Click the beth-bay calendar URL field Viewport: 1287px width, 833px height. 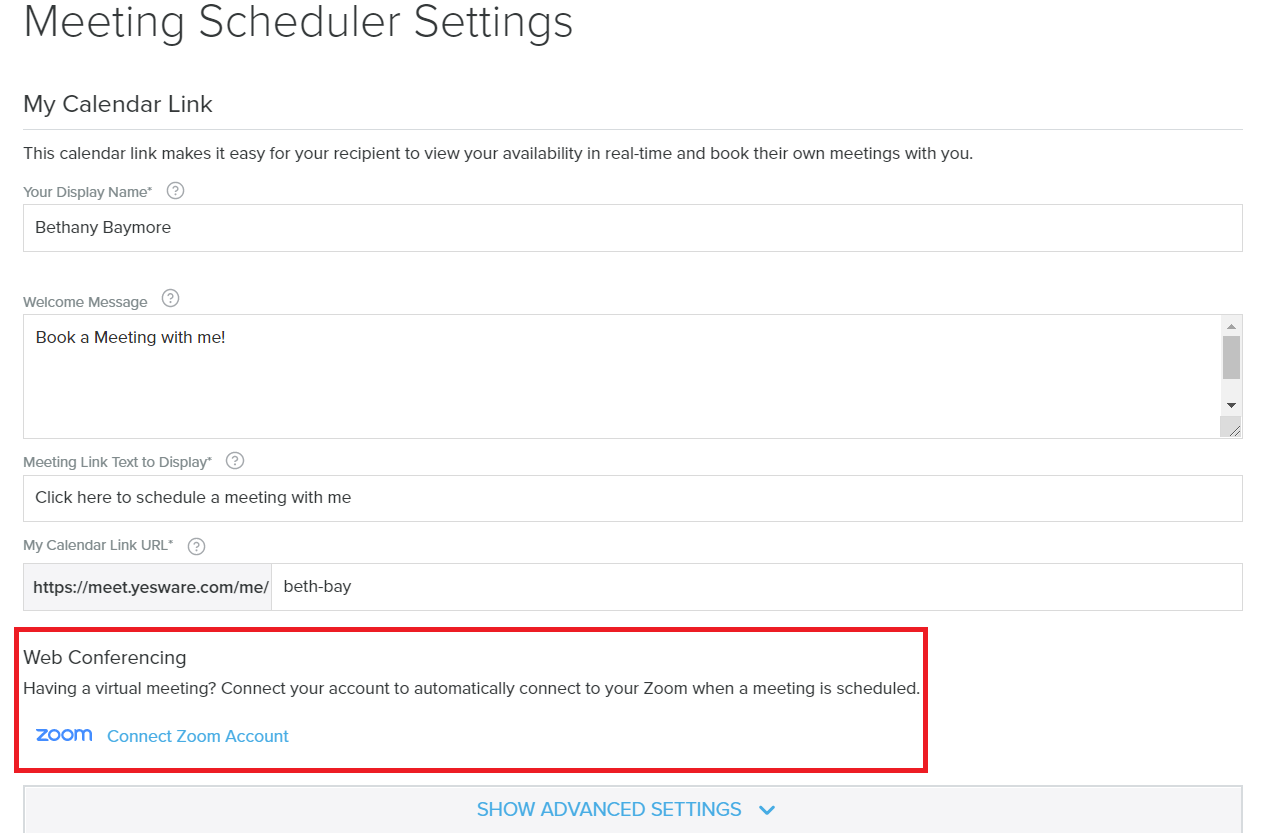pyautogui.click(x=756, y=587)
